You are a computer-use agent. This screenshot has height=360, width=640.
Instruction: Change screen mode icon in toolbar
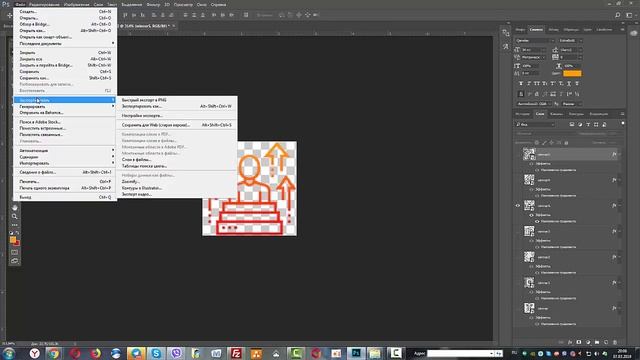click(x=15, y=261)
